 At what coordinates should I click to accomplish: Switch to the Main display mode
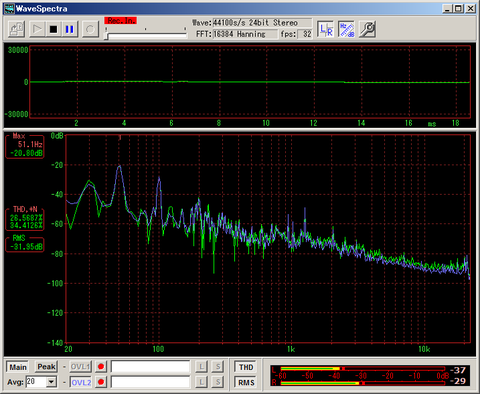click(18, 367)
